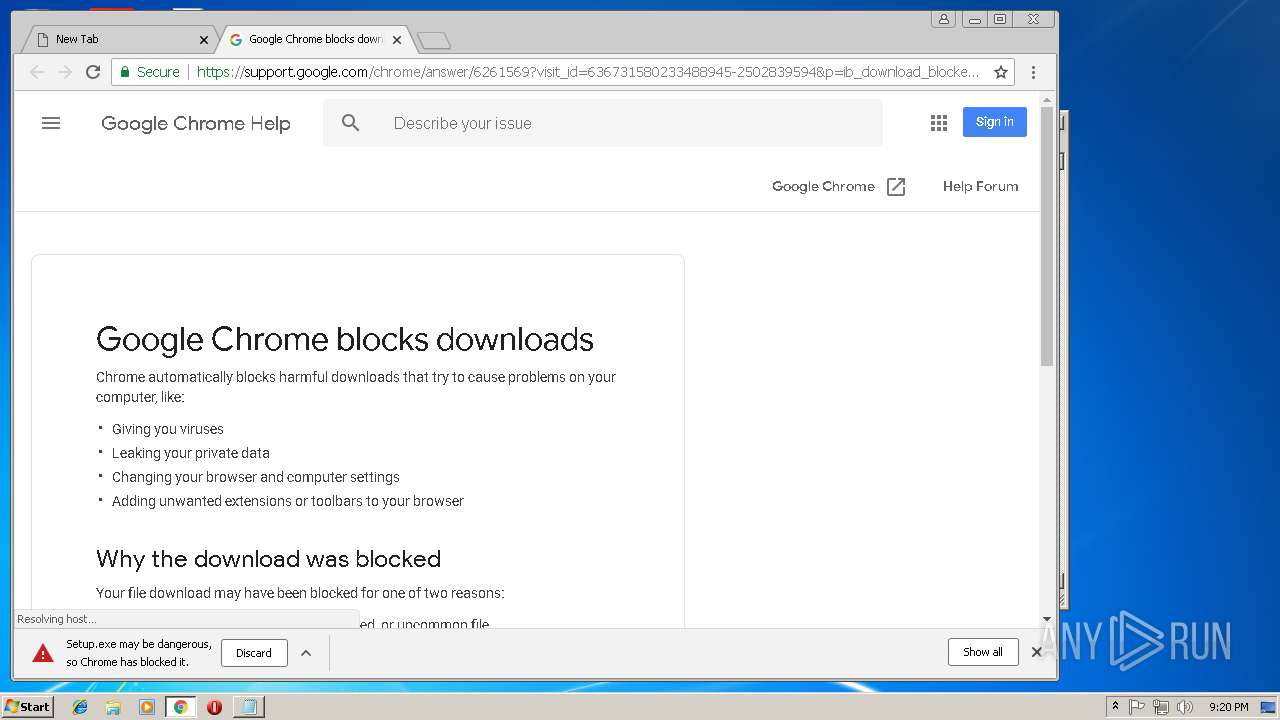Click the 'Giving you viruses' bullet
This screenshot has width=1280, height=720.
coord(168,429)
